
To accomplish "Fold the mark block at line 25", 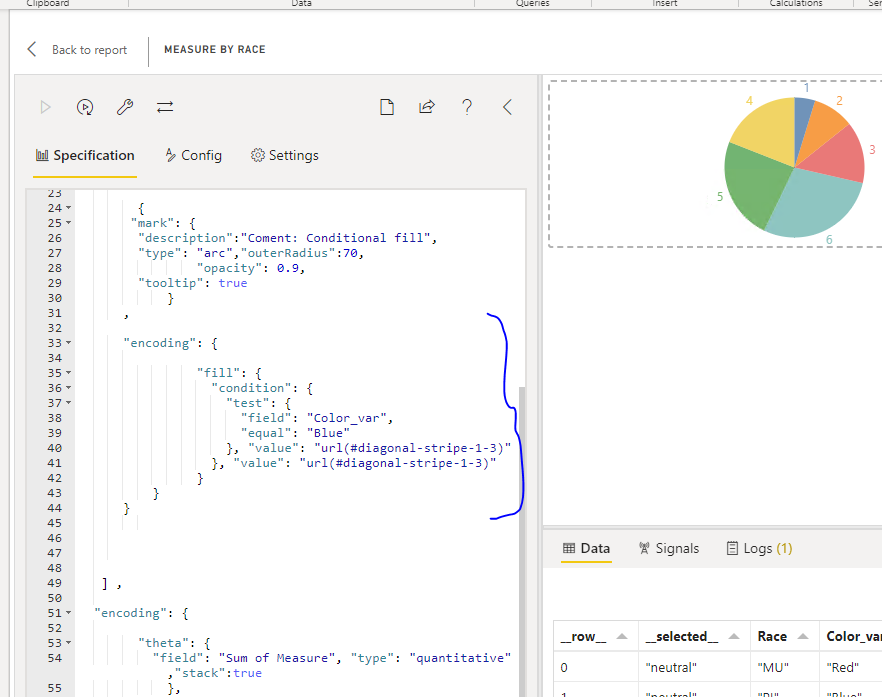I will (x=69, y=223).
